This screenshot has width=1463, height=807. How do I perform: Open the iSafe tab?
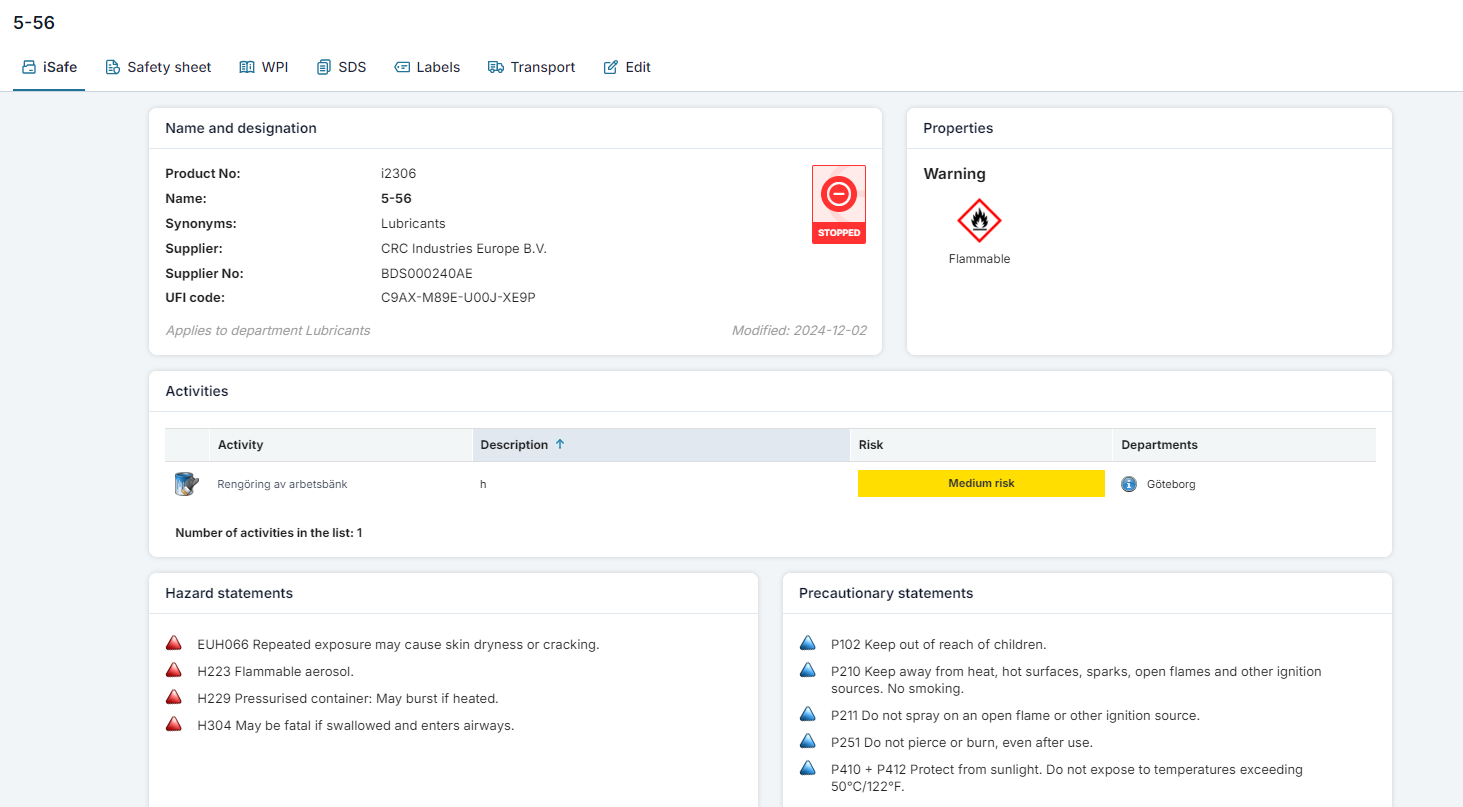coord(49,67)
